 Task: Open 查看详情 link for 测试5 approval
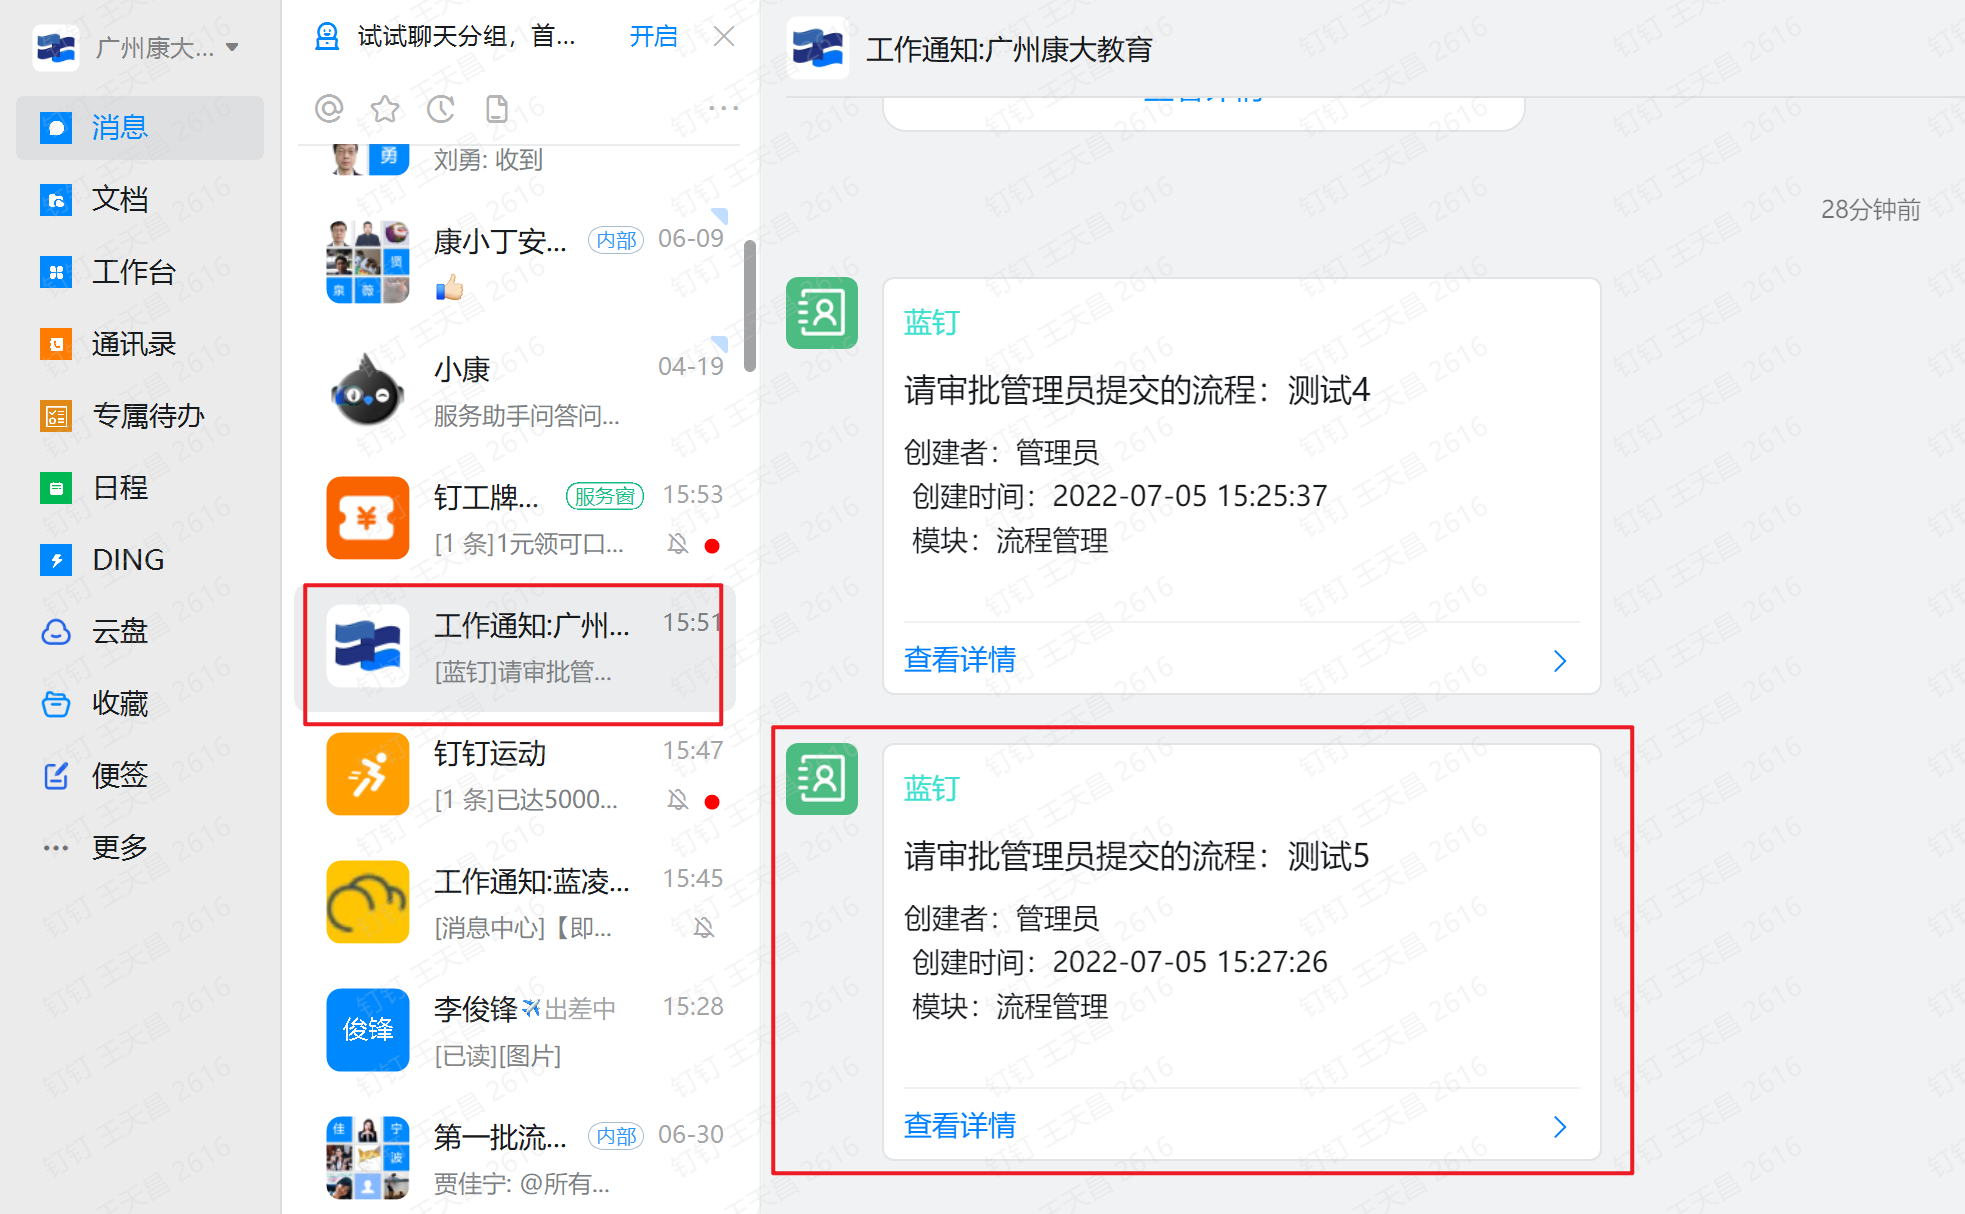point(960,1126)
